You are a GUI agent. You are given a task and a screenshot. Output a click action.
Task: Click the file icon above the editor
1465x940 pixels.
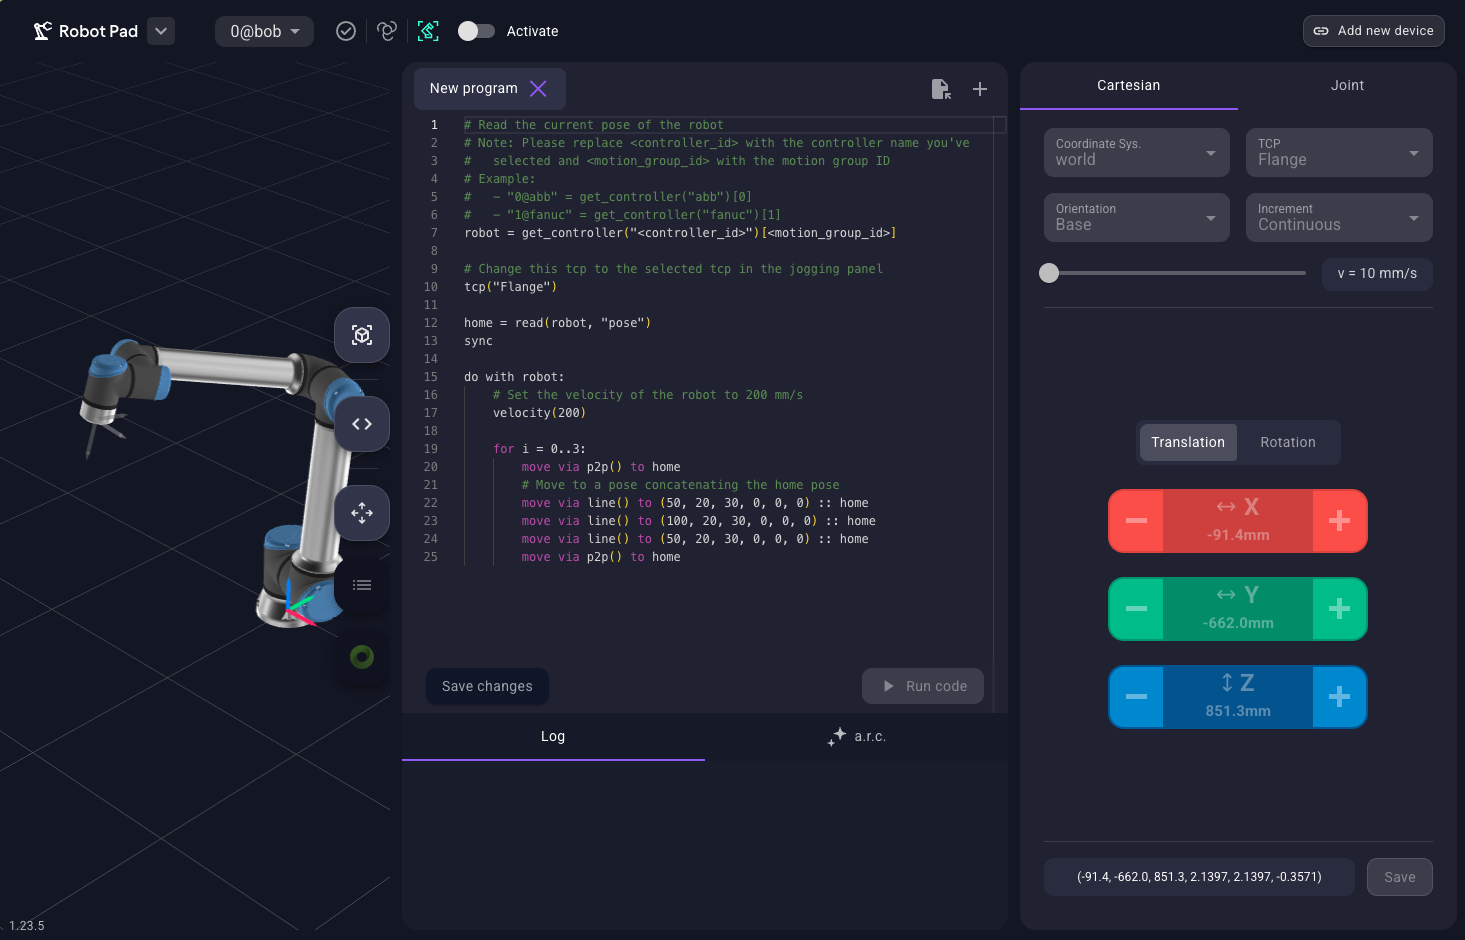point(941,89)
